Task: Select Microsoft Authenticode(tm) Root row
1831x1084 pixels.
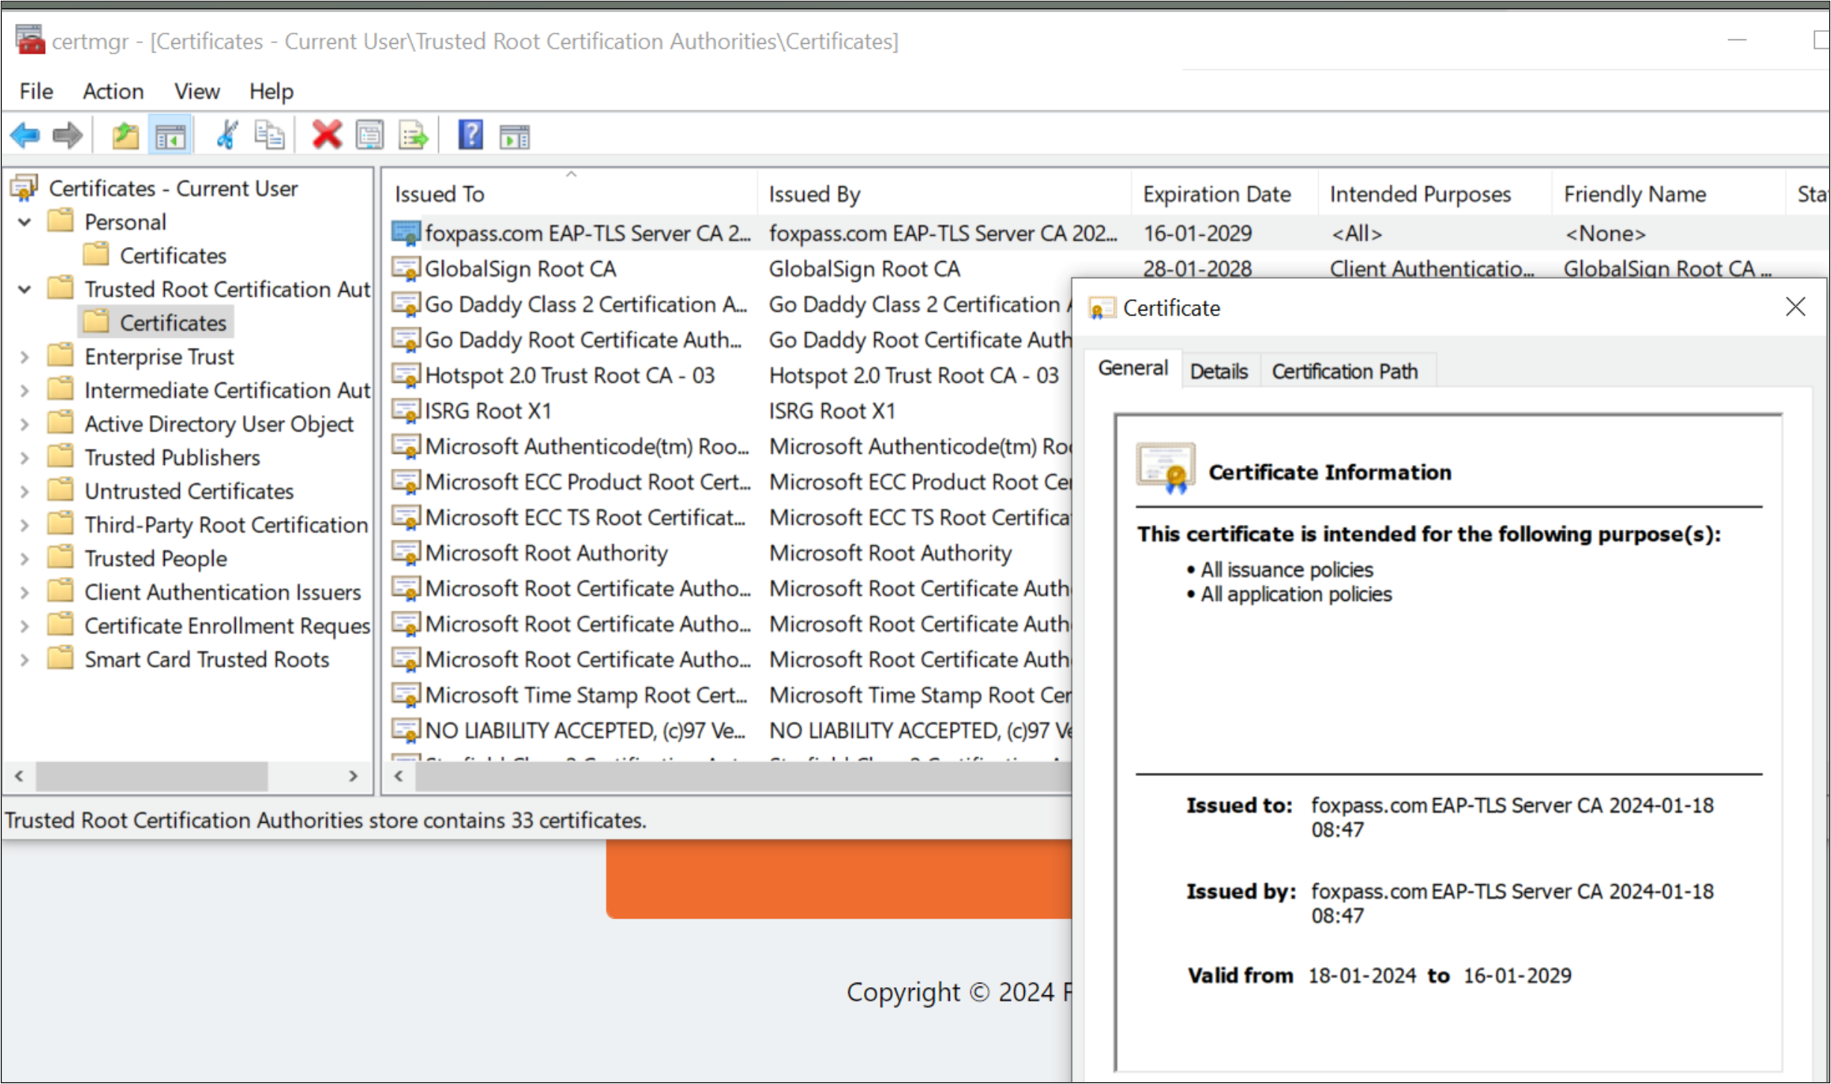Action: click(x=730, y=446)
